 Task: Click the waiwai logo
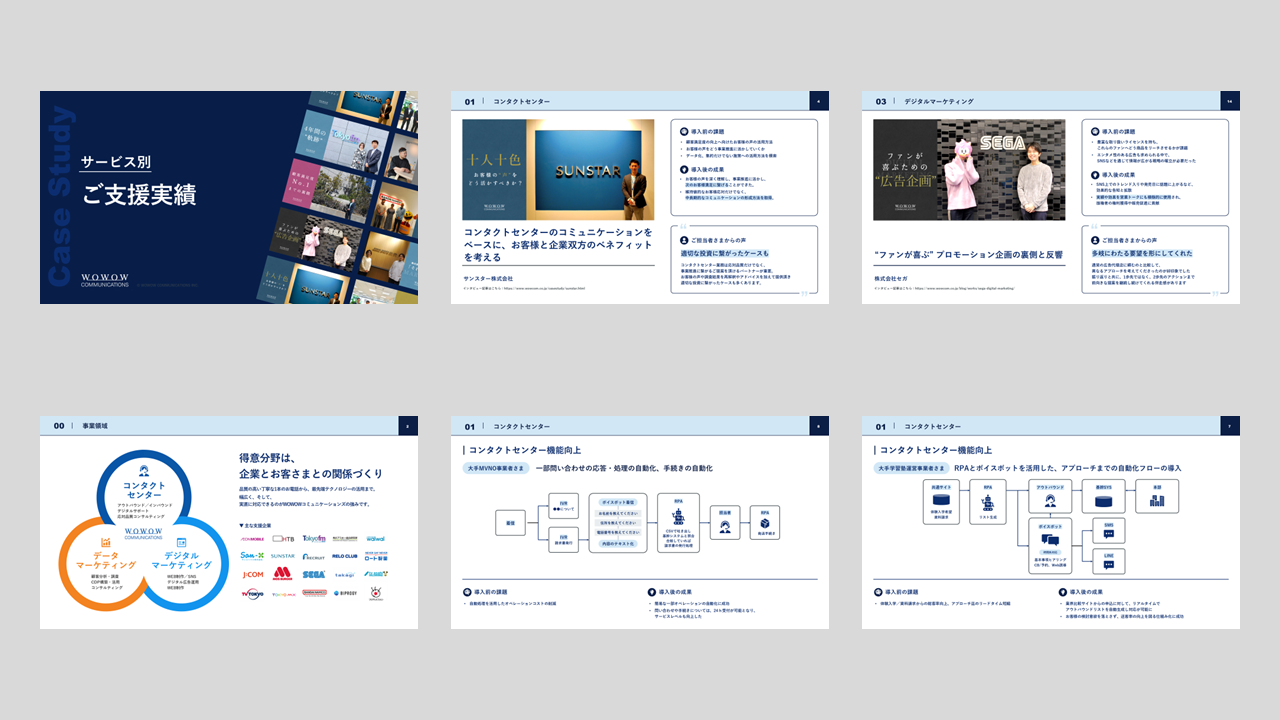click(376, 538)
